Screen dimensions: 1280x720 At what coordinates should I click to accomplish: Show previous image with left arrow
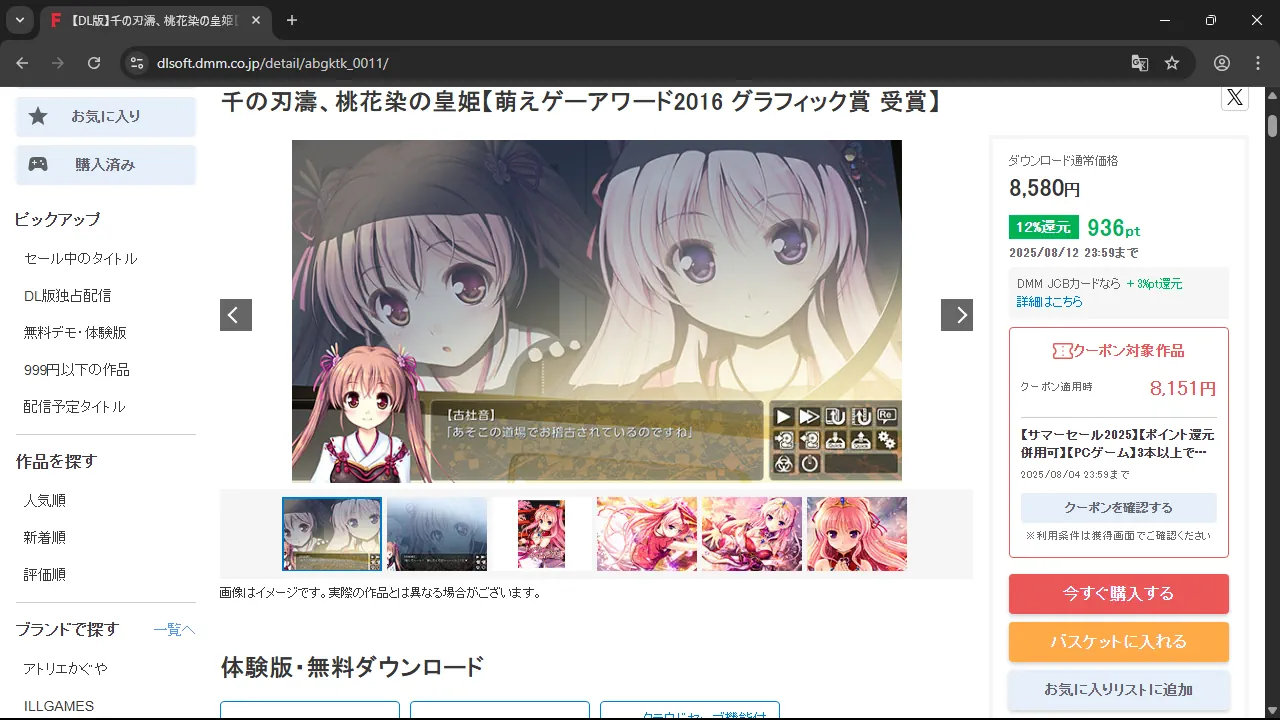click(x=236, y=315)
